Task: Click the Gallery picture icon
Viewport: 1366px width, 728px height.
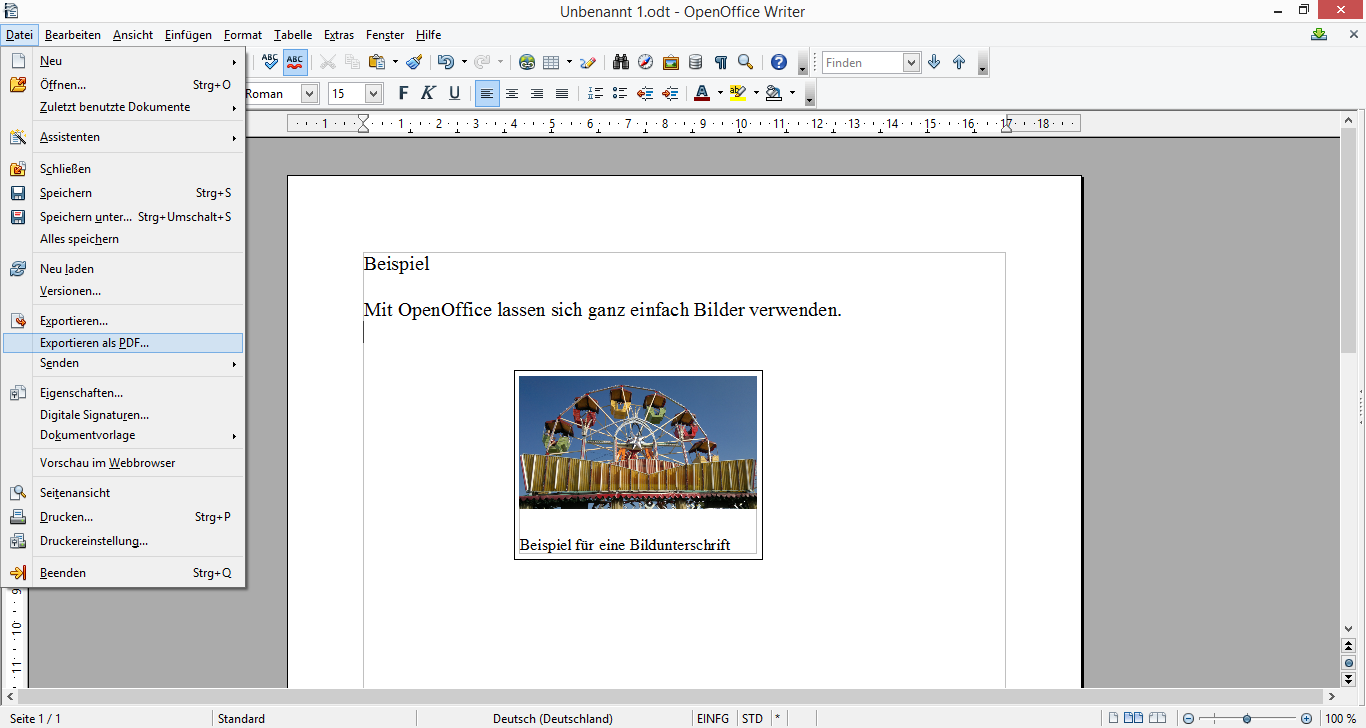Action: click(671, 62)
